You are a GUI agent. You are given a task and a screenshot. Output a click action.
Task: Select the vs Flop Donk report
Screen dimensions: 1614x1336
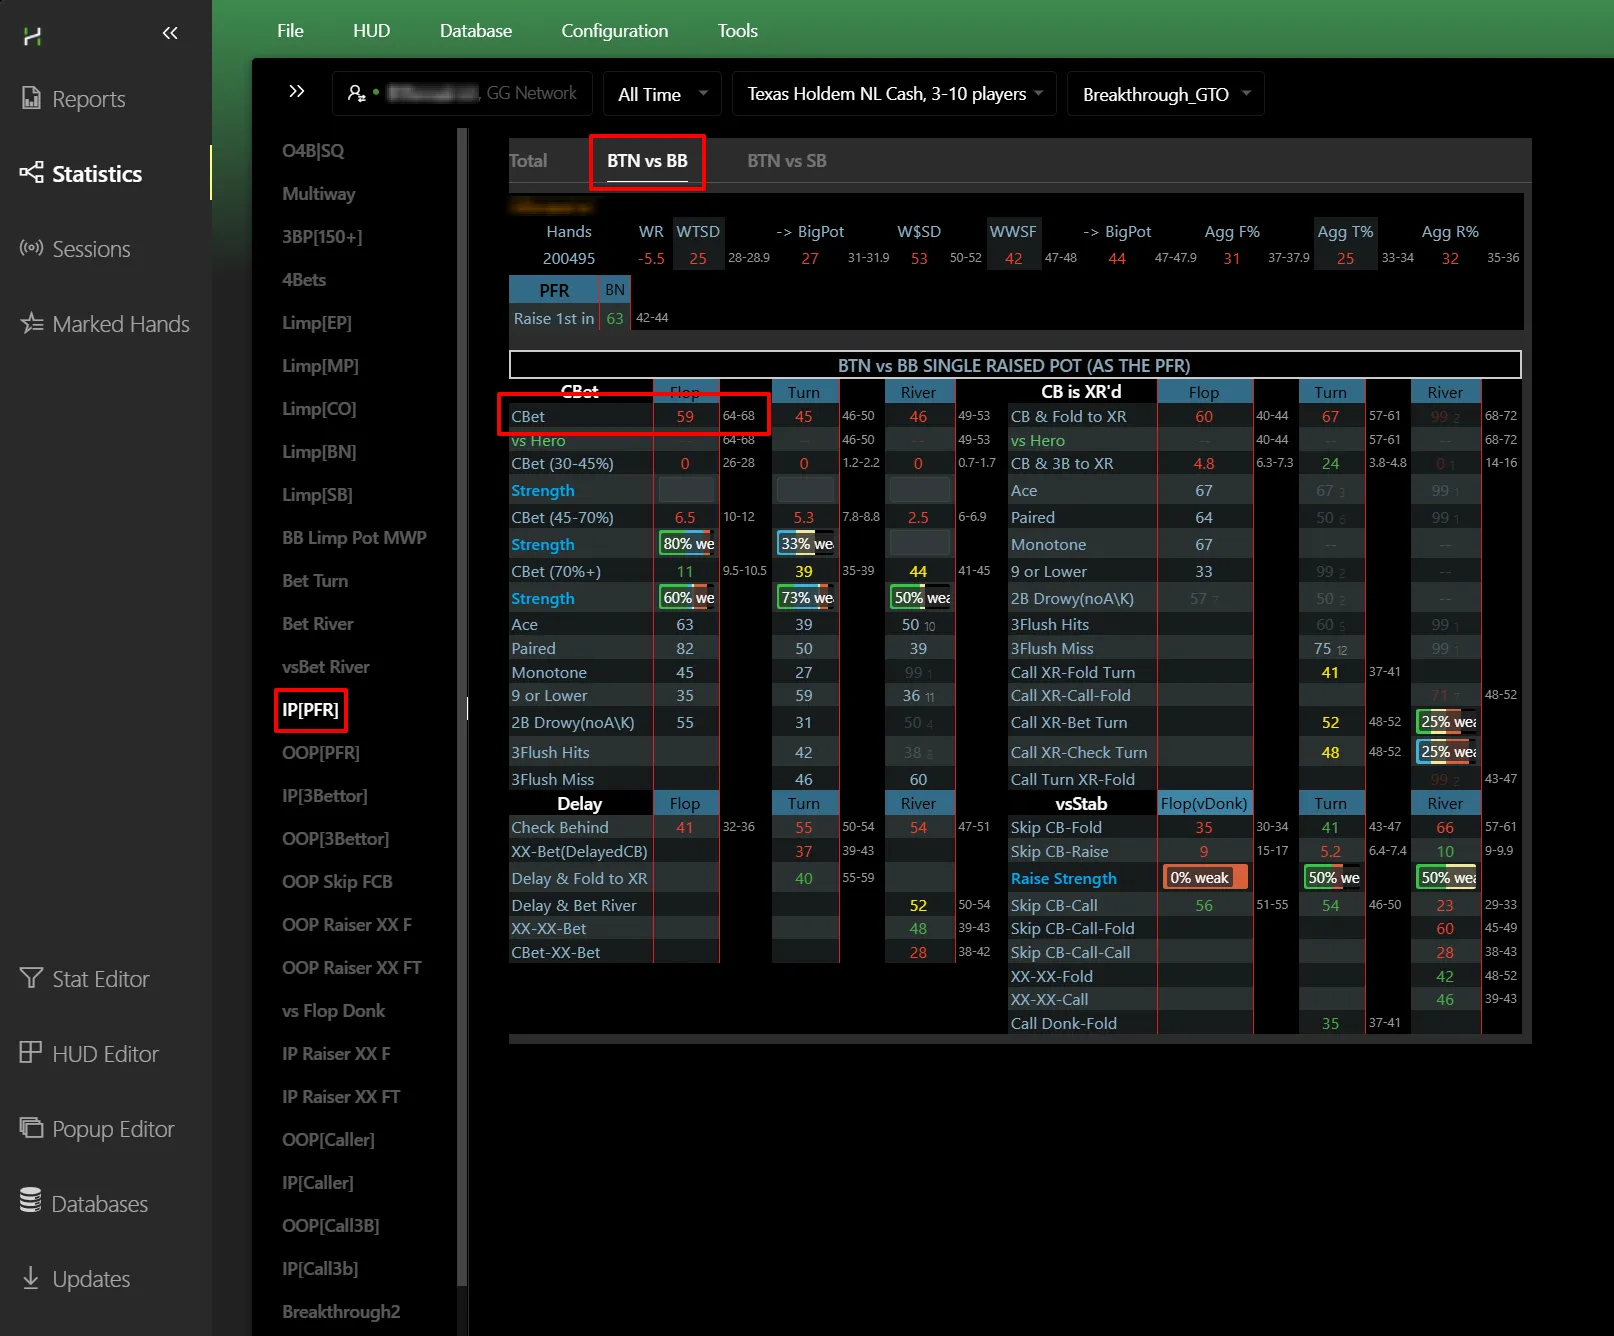click(333, 1011)
